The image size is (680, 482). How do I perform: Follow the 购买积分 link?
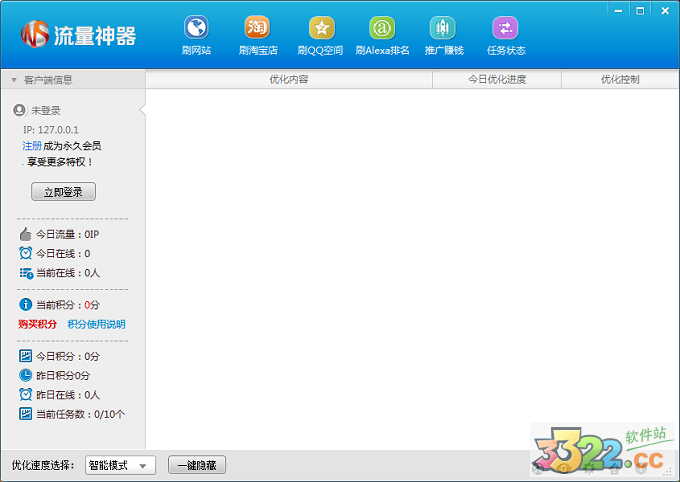[37, 324]
